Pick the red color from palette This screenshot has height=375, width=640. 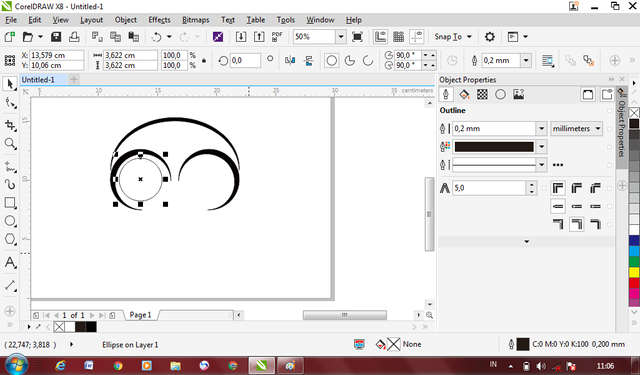pyautogui.click(x=634, y=283)
